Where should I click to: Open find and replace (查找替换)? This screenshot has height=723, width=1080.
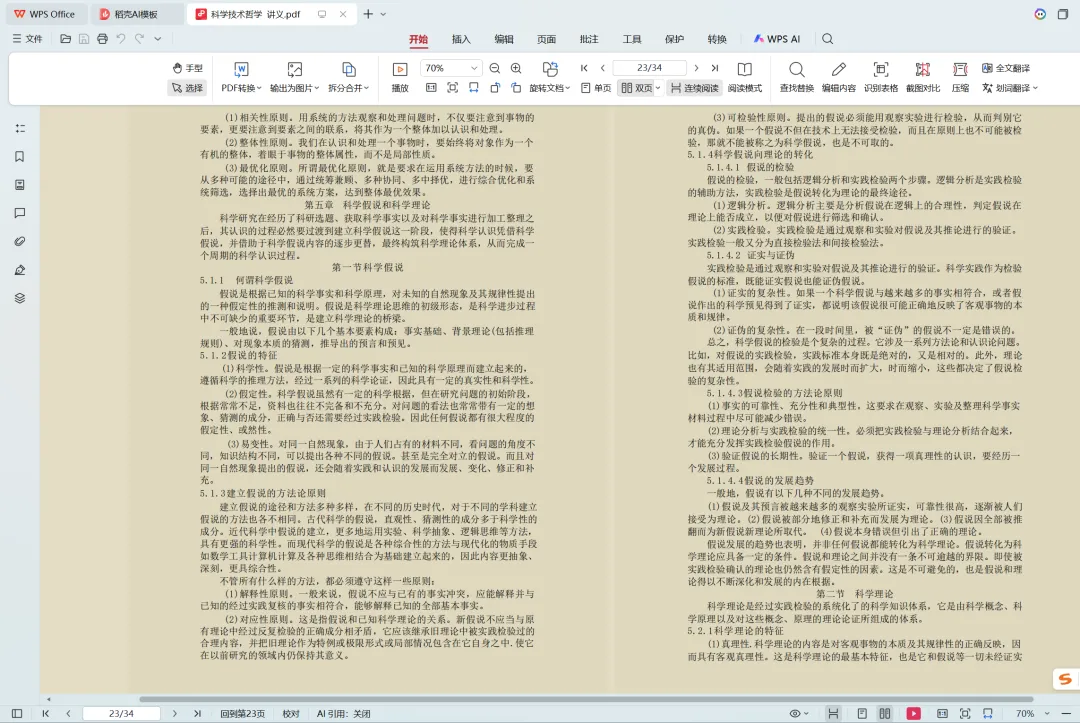coord(797,77)
